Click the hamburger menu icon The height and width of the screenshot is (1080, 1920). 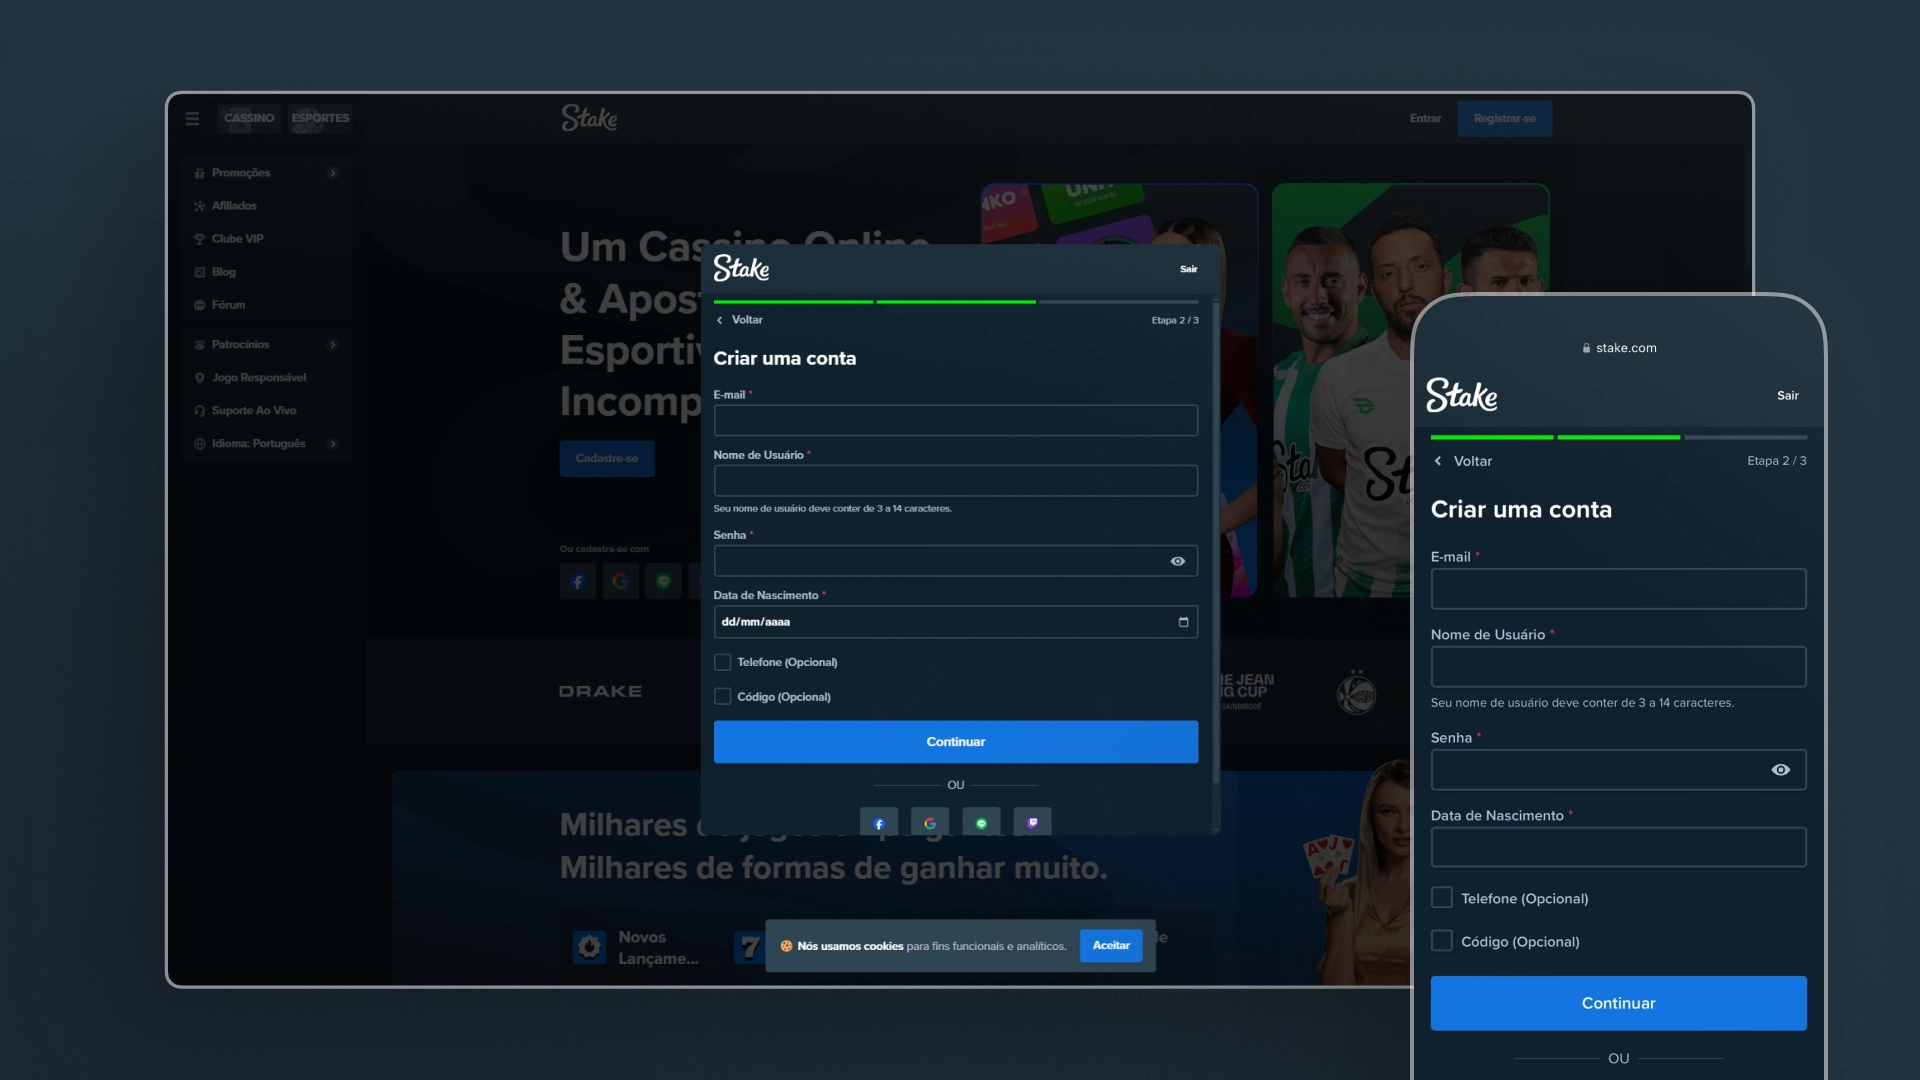[x=193, y=117]
